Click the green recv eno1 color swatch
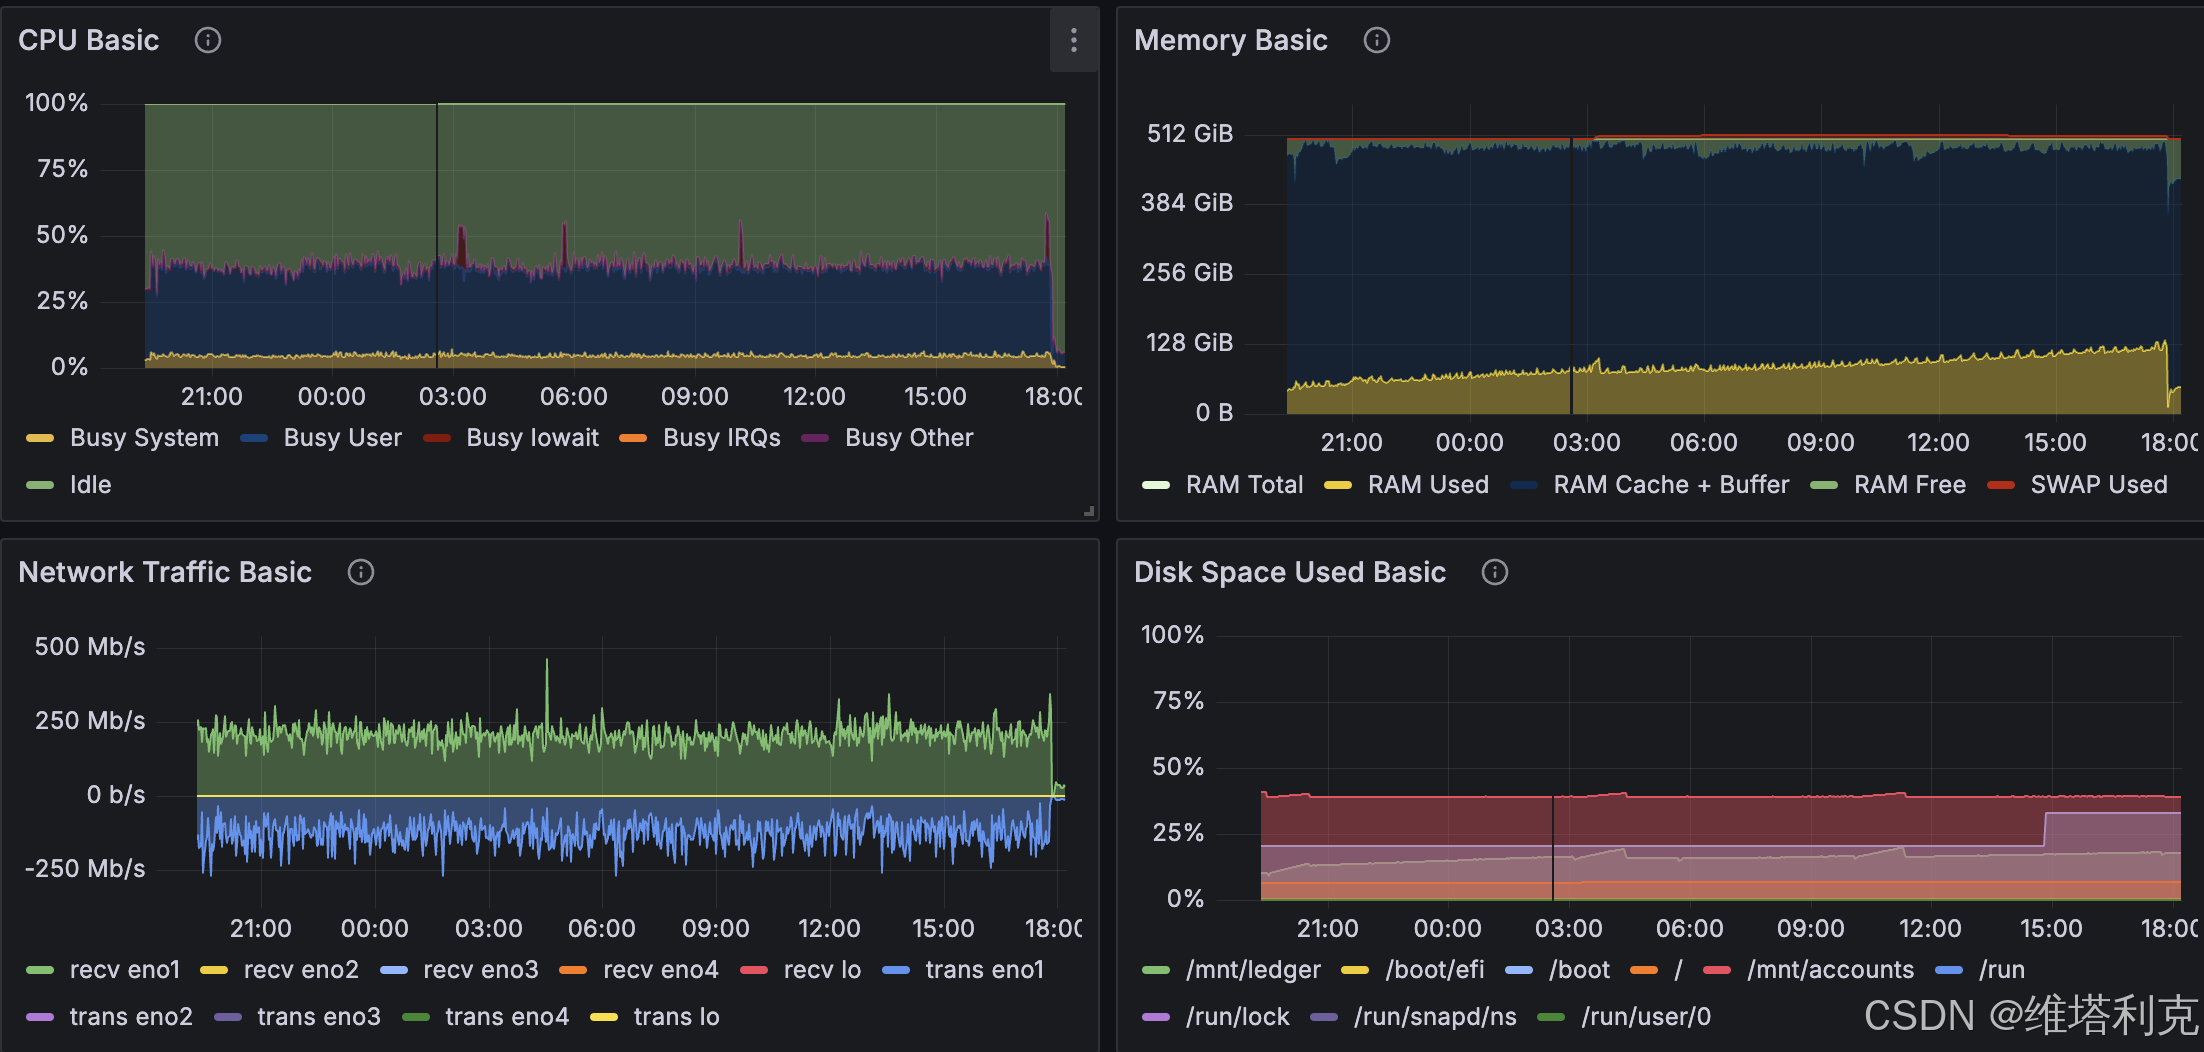This screenshot has height=1052, width=2204. click(40, 970)
